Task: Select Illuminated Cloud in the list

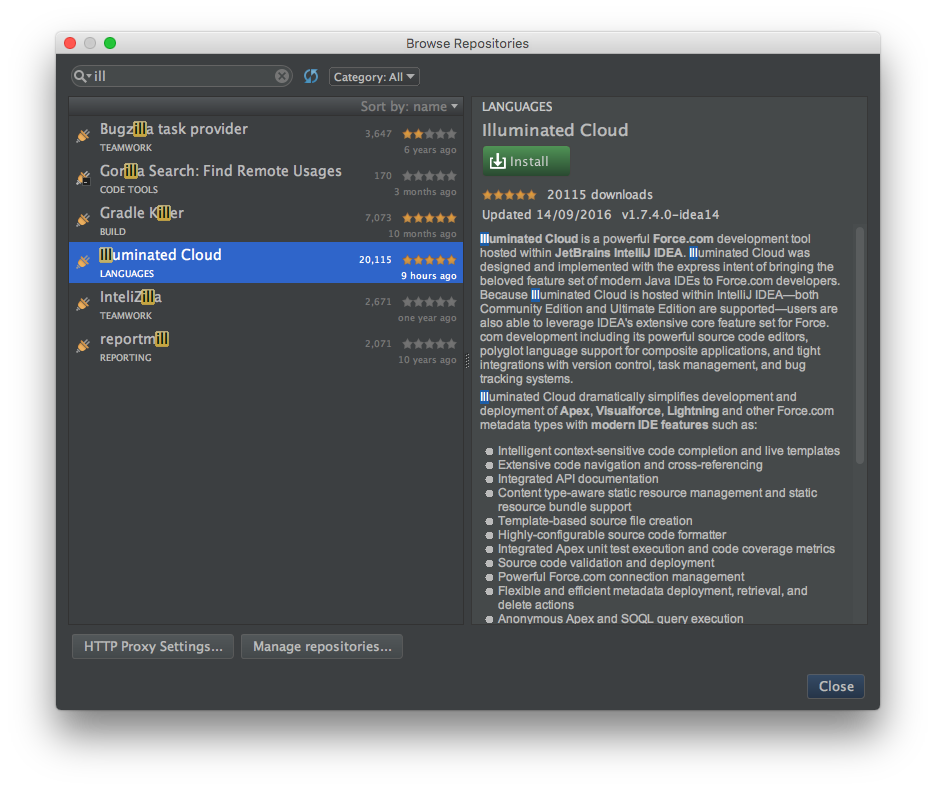Action: 266,262
